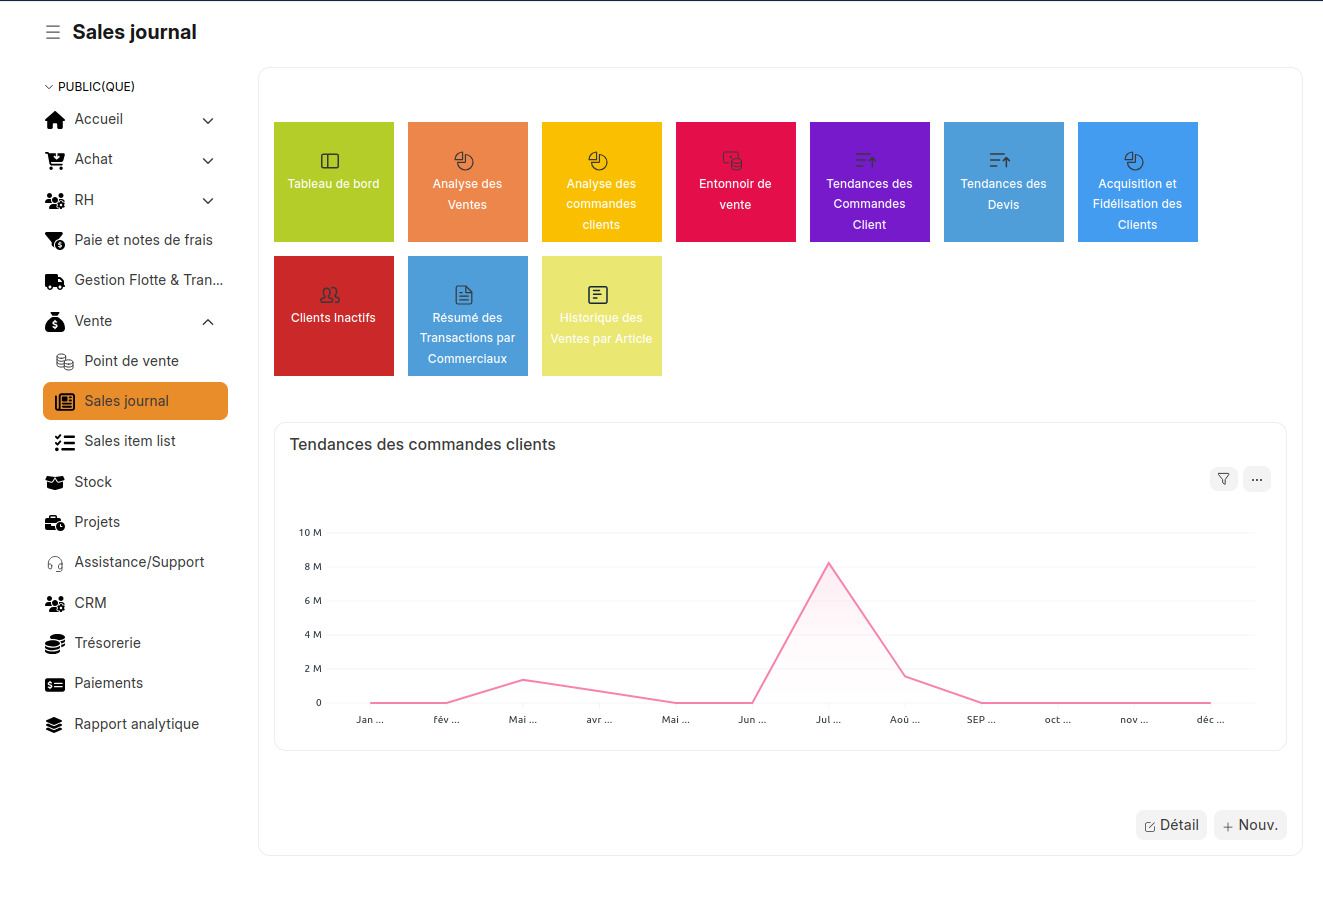Open Historique des Ventes par Article tile

(x=601, y=316)
